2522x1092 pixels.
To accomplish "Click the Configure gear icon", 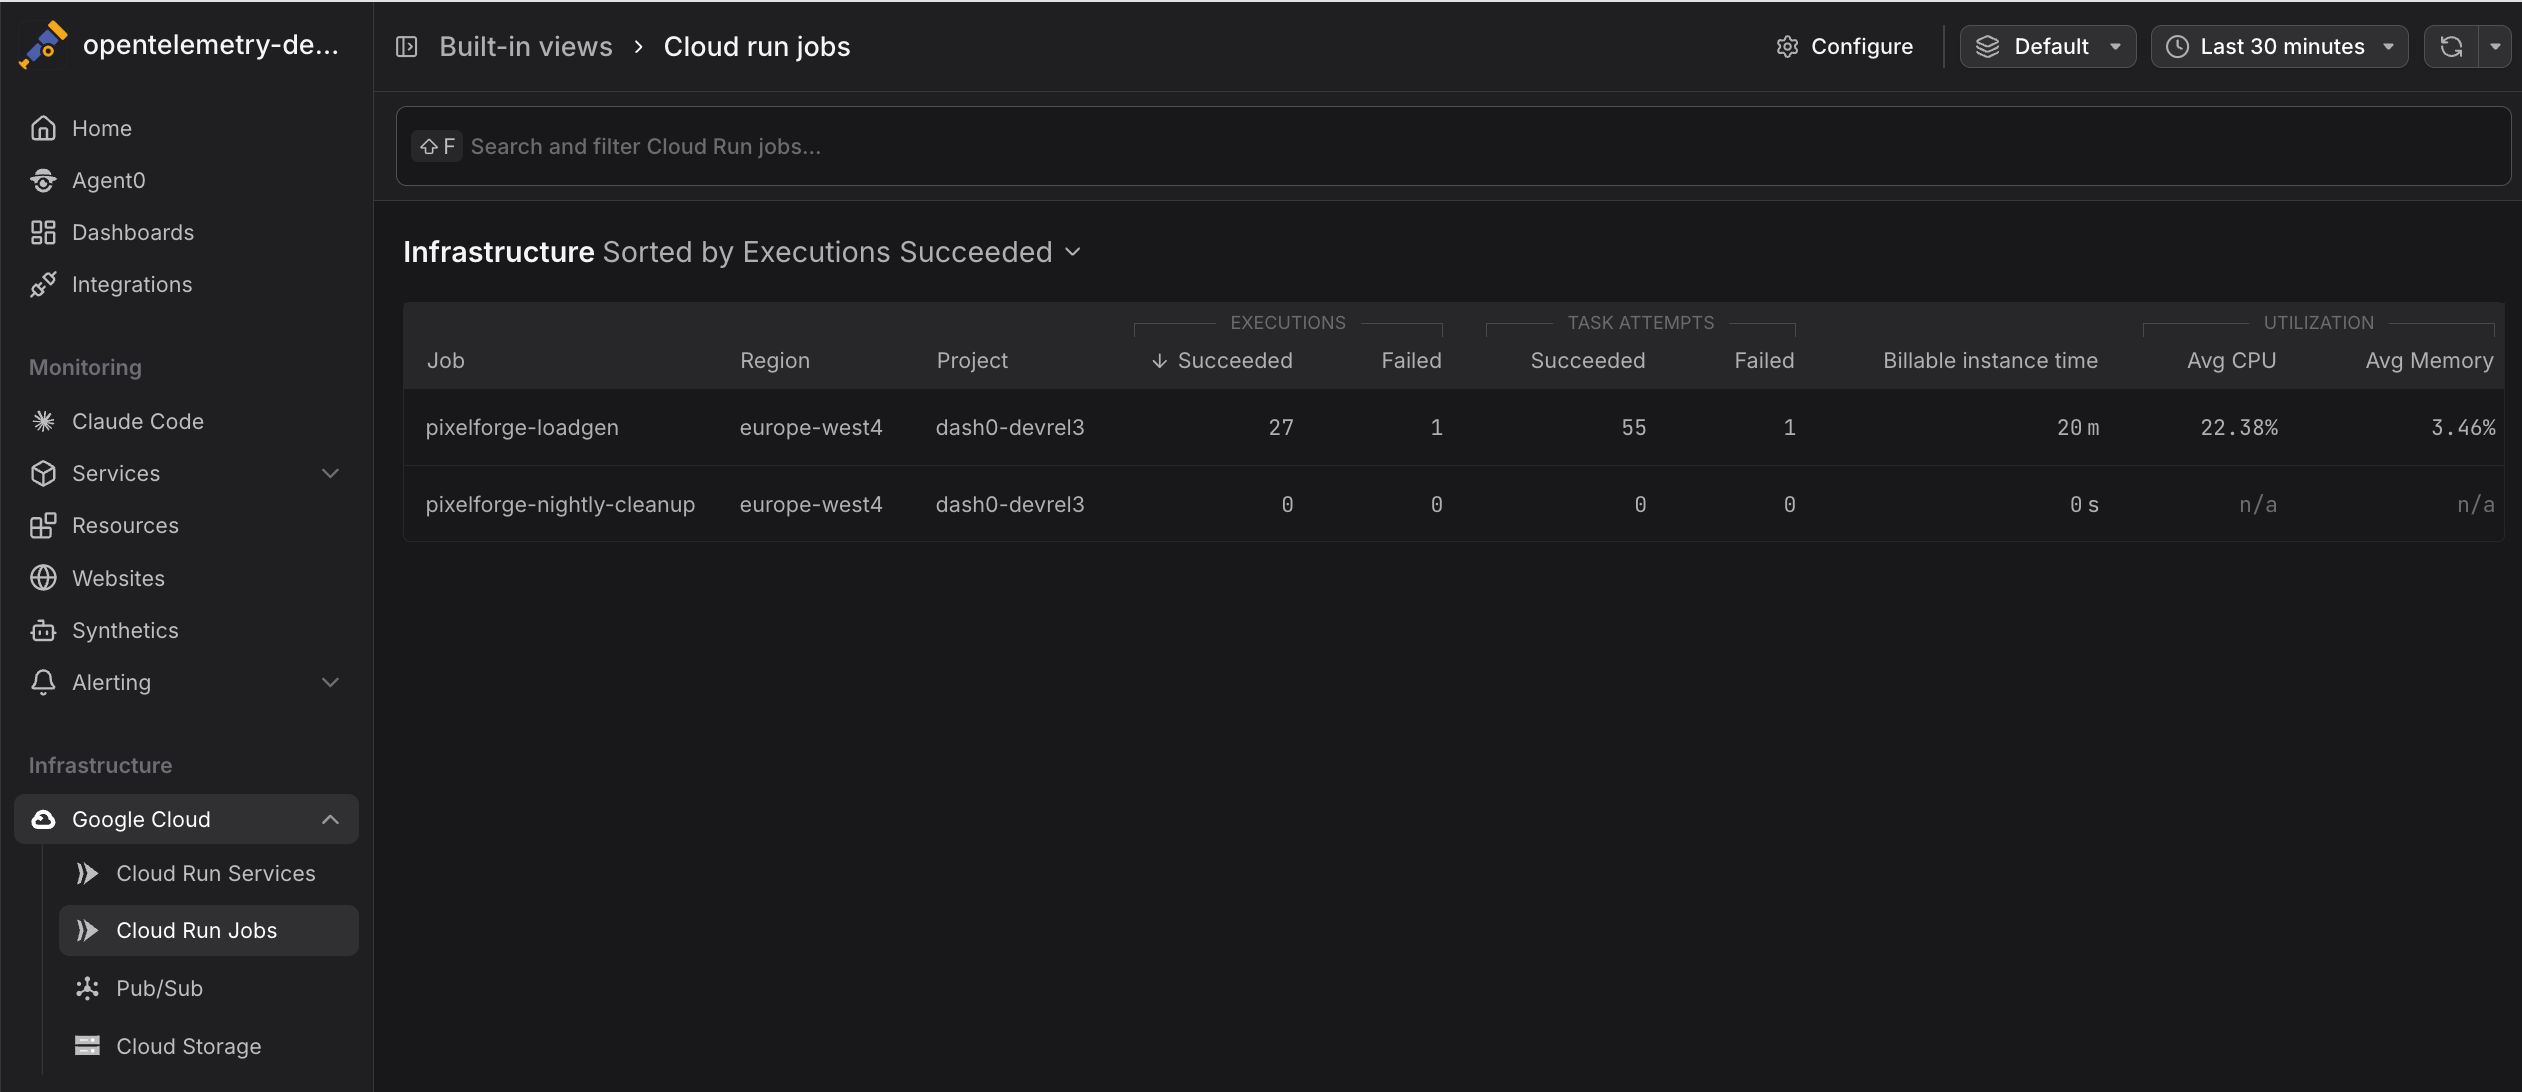I will click(1787, 47).
